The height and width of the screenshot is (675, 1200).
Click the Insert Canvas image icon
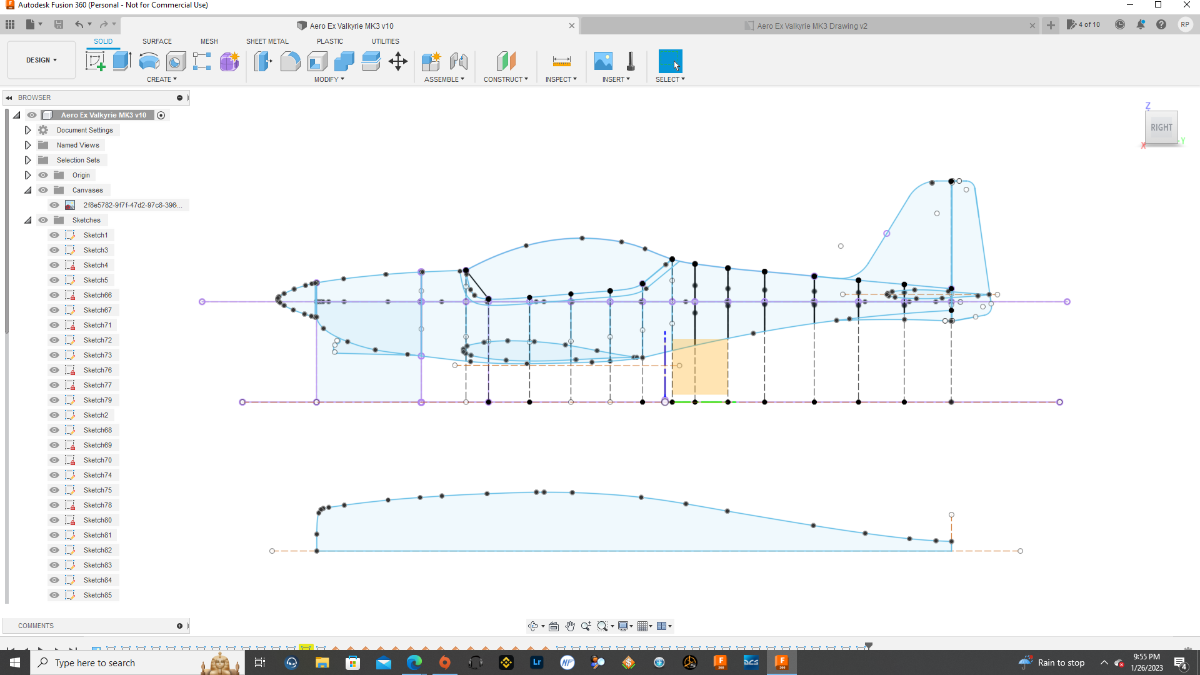[x=603, y=61]
